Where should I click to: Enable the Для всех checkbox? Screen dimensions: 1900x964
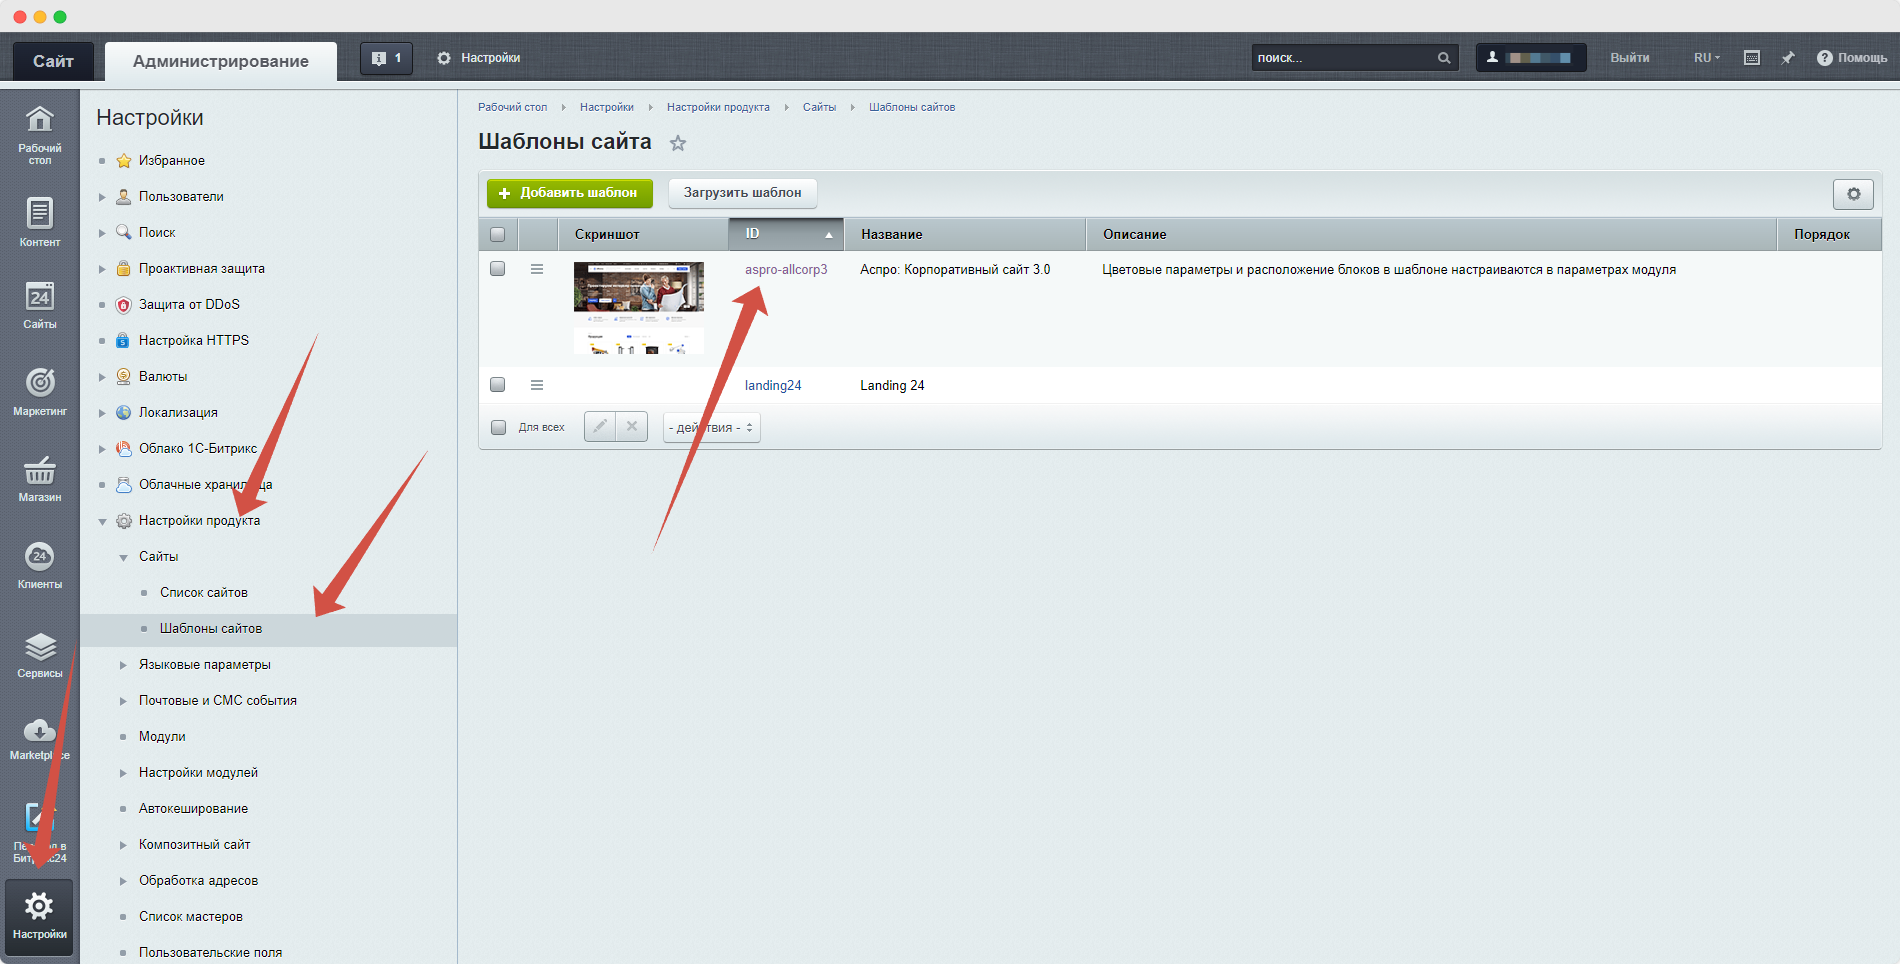(x=499, y=428)
